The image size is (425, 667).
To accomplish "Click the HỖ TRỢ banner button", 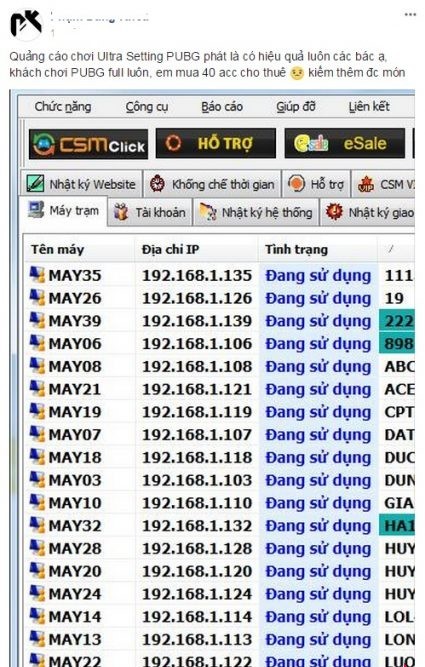I will (216, 143).
